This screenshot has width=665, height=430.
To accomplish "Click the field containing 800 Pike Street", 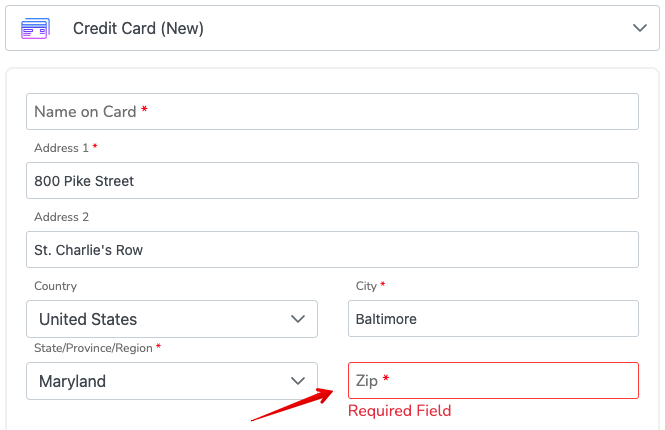I will pyautogui.click(x=332, y=181).
